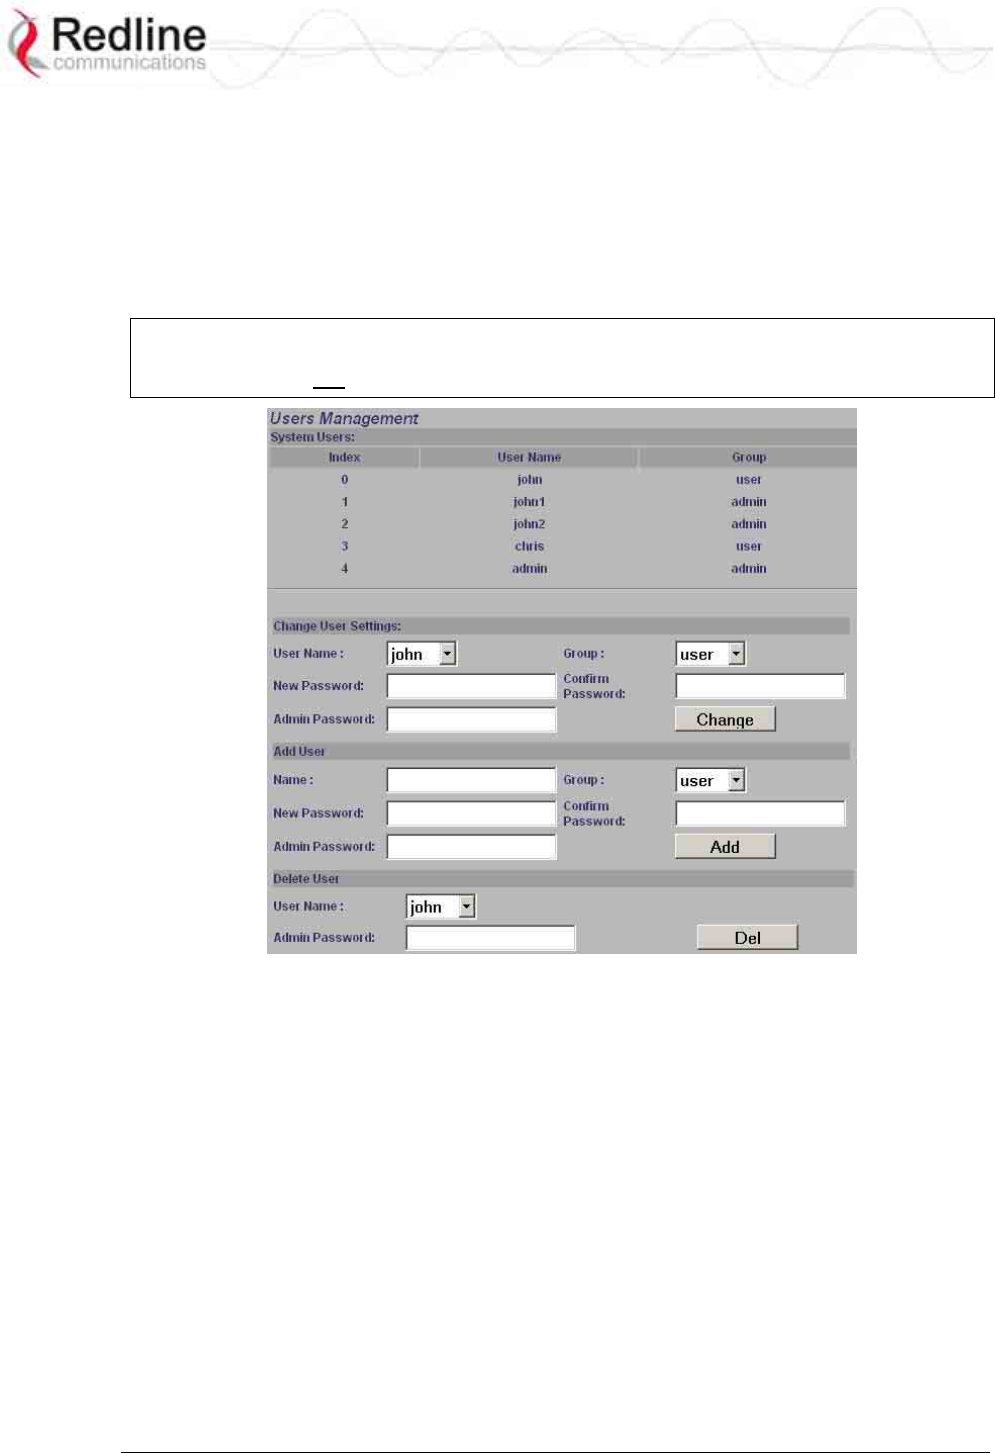Click the Add button
Screen dimensions: 995x1453
click(725, 846)
